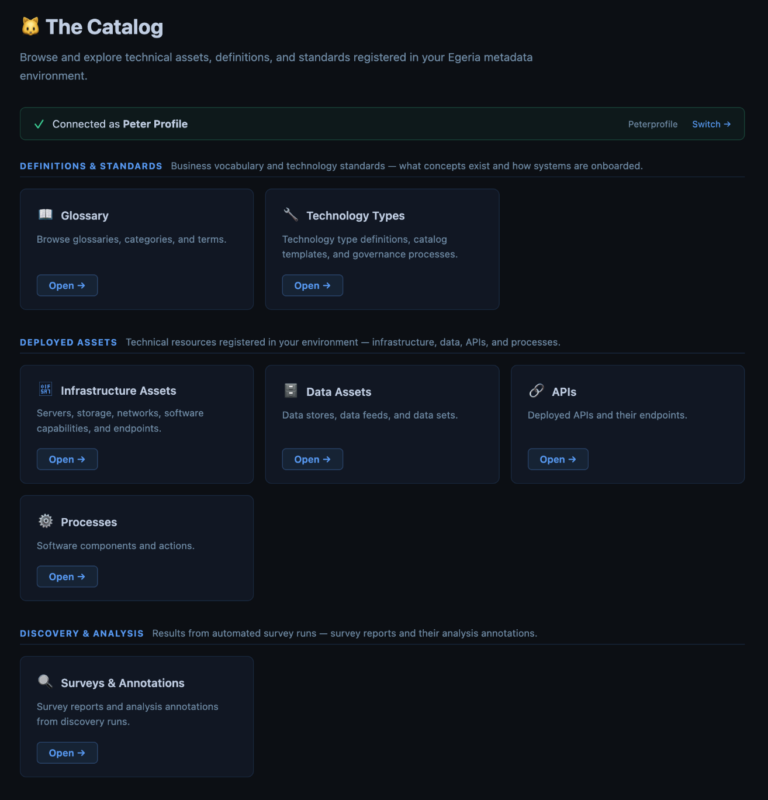Click the Peterprofile username label

tap(653, 124)
